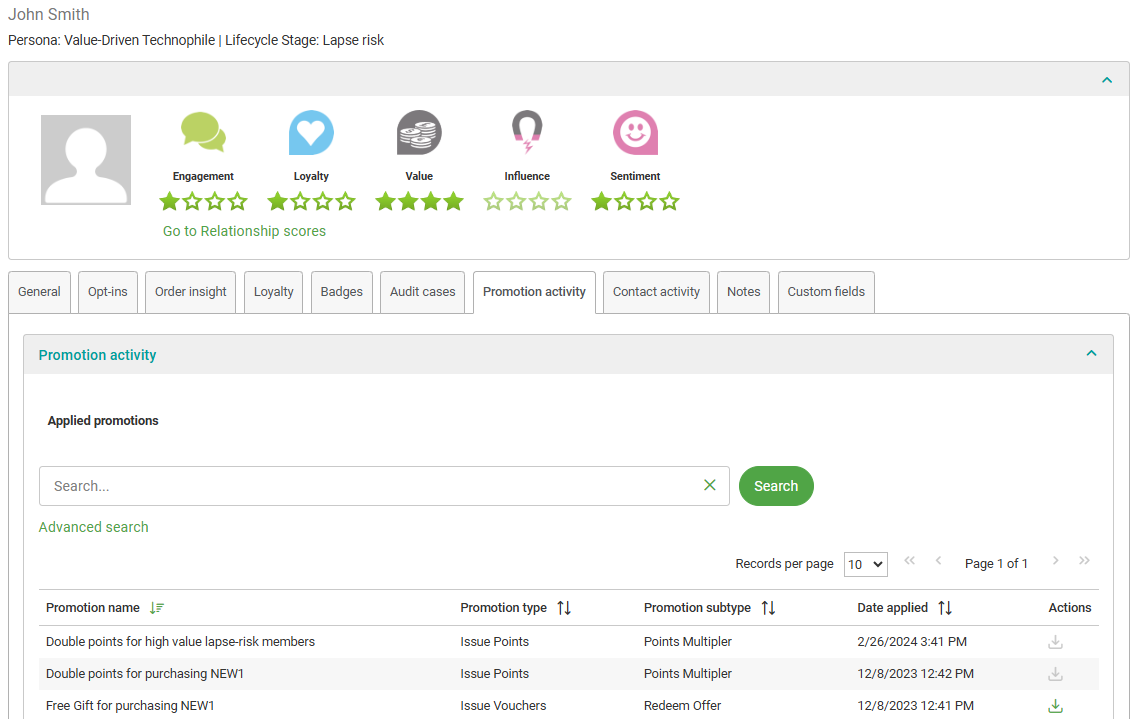Sort the table by Promotion type
The height and width of the screenshot is (719, 1141).
[564, 608]
